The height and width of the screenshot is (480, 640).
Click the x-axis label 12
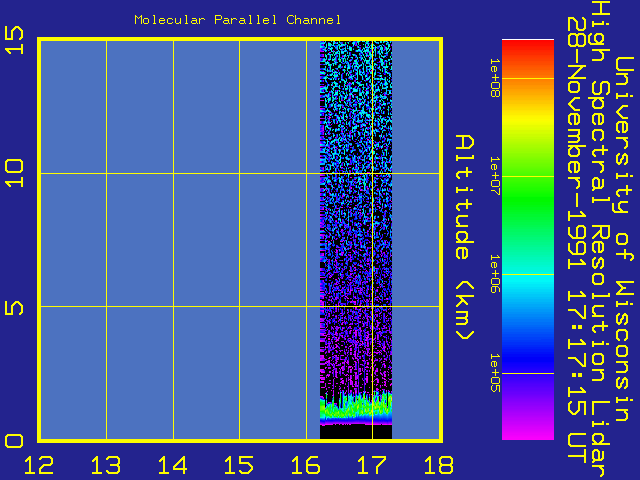pos(39,465)
